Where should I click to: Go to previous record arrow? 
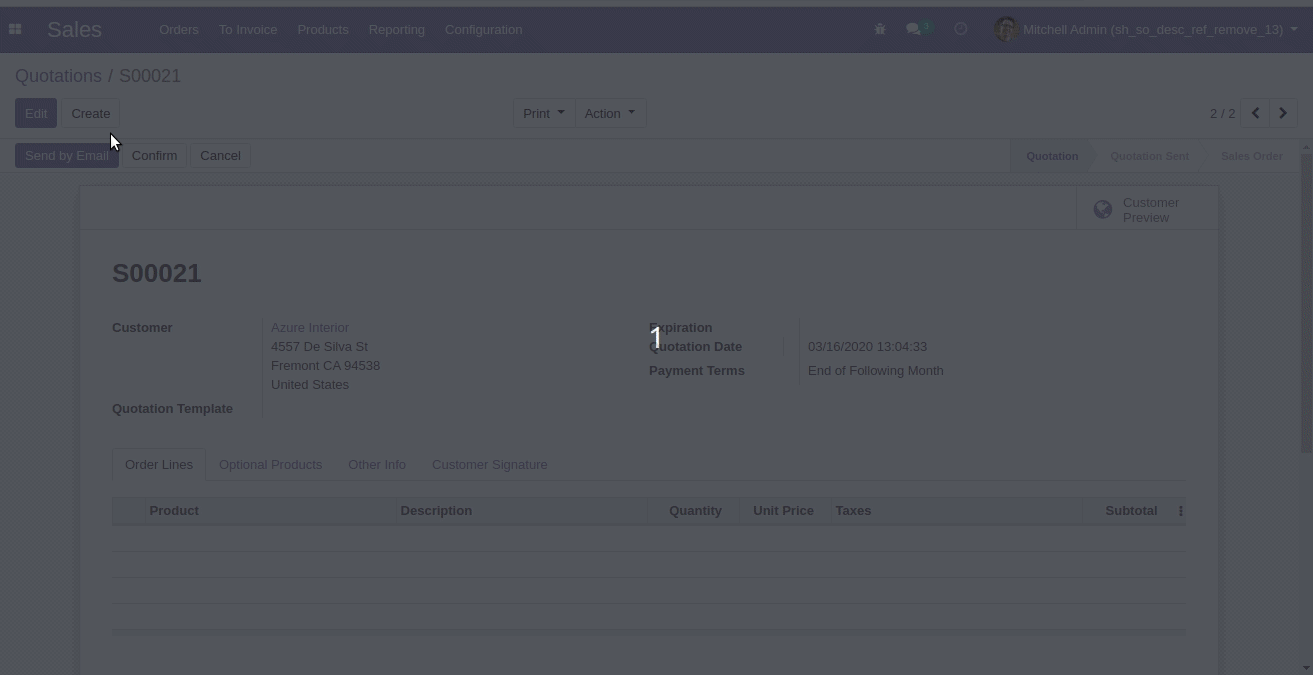(x=1255, y=113)
